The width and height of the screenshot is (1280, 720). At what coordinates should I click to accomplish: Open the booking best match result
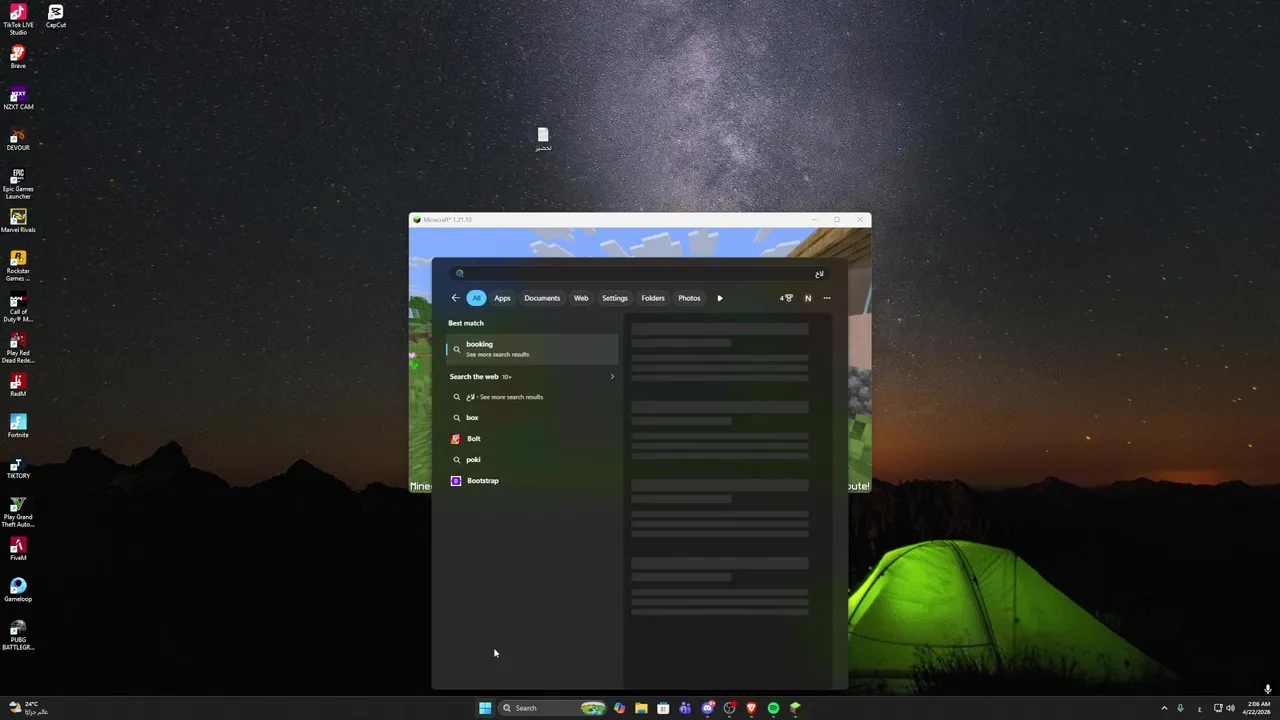532,349
